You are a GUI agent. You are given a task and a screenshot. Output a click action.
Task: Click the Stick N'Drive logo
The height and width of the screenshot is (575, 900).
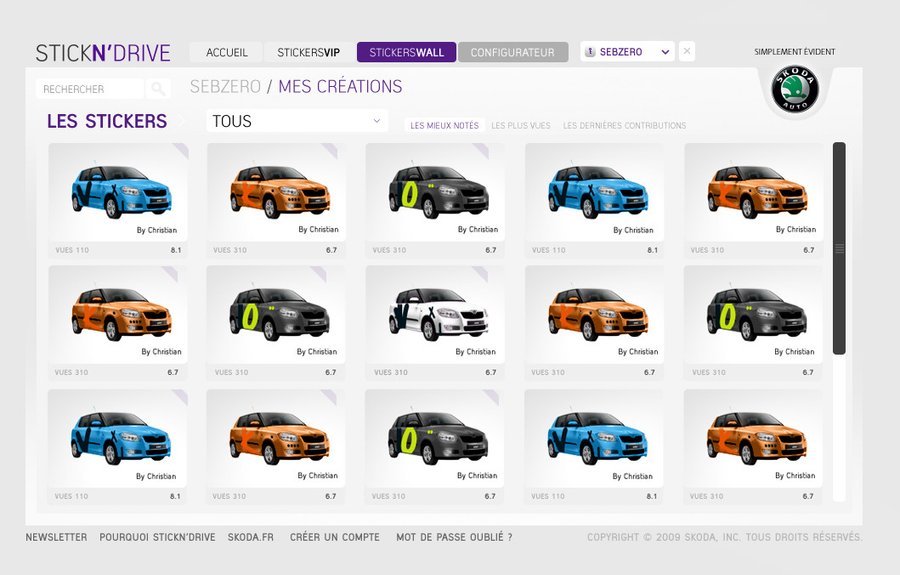103,53
